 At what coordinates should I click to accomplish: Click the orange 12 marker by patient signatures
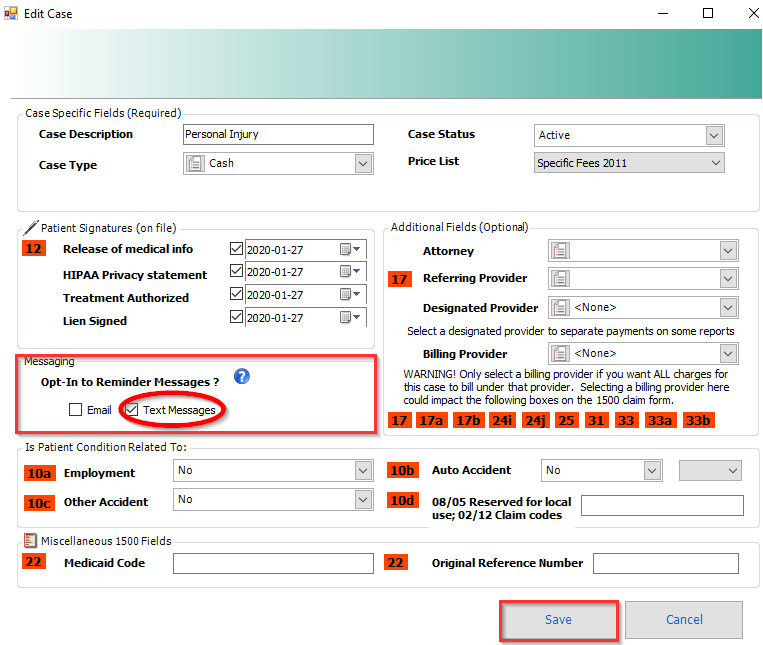pos(35,249)
